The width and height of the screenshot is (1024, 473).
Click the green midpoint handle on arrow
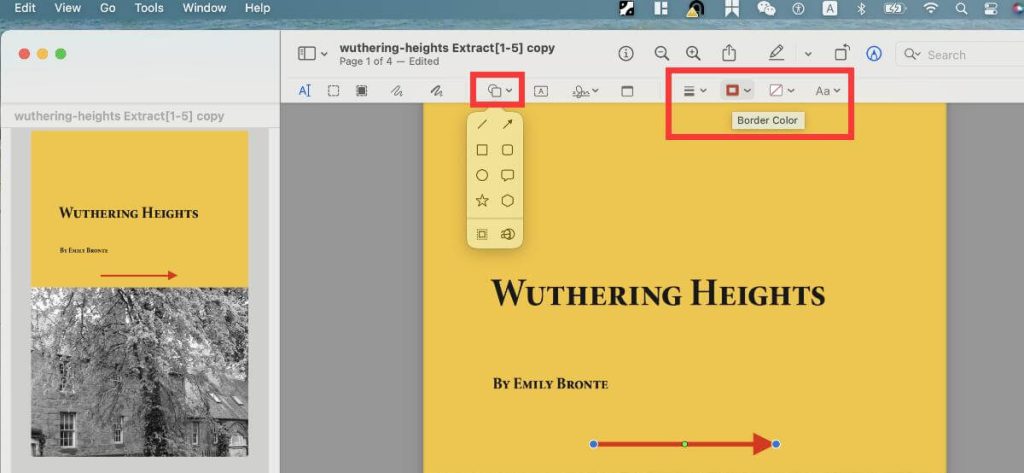tap(684, 444)
